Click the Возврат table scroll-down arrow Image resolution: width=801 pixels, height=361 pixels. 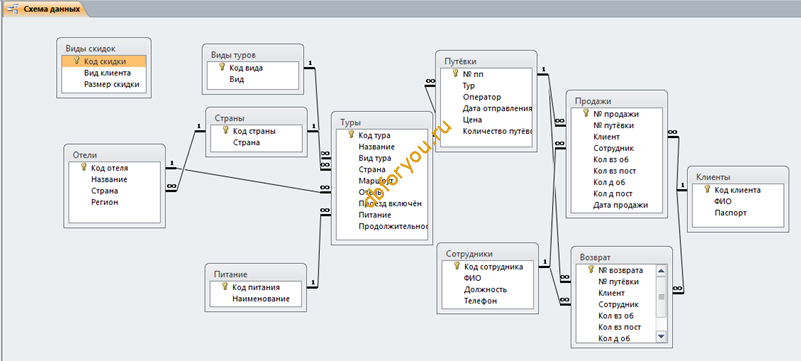tap(661, 336)
